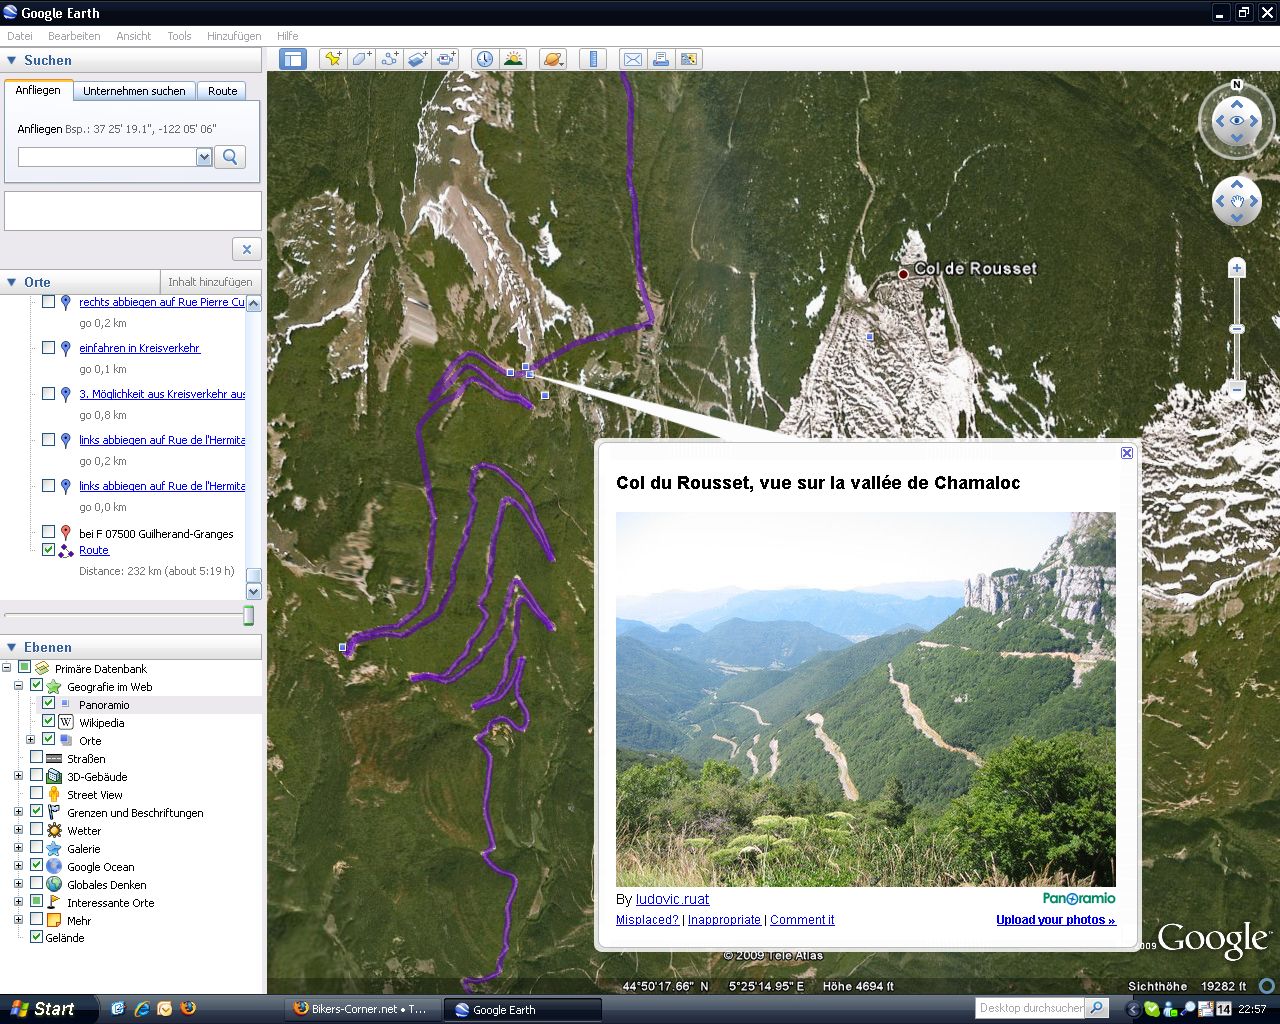Collapse the Ebenen panel triangle
Viewport: 1280px width, 1024px height.
(x=12, y=647)
